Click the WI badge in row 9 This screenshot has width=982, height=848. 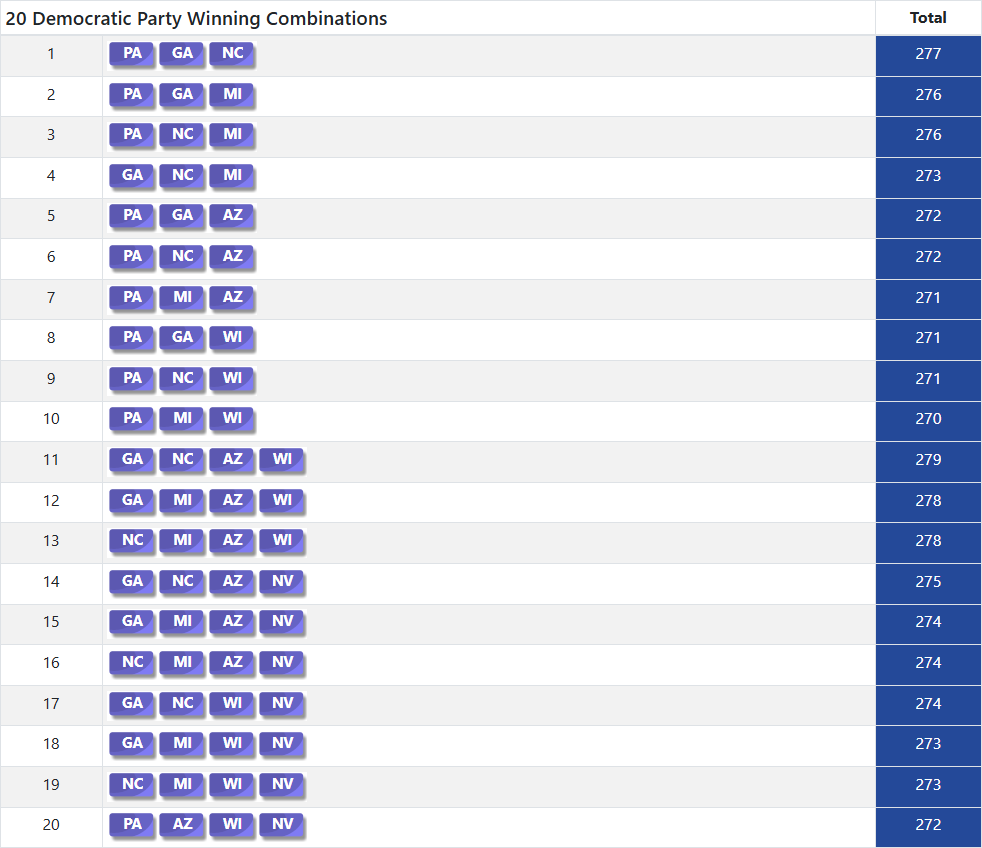point(232,378)
